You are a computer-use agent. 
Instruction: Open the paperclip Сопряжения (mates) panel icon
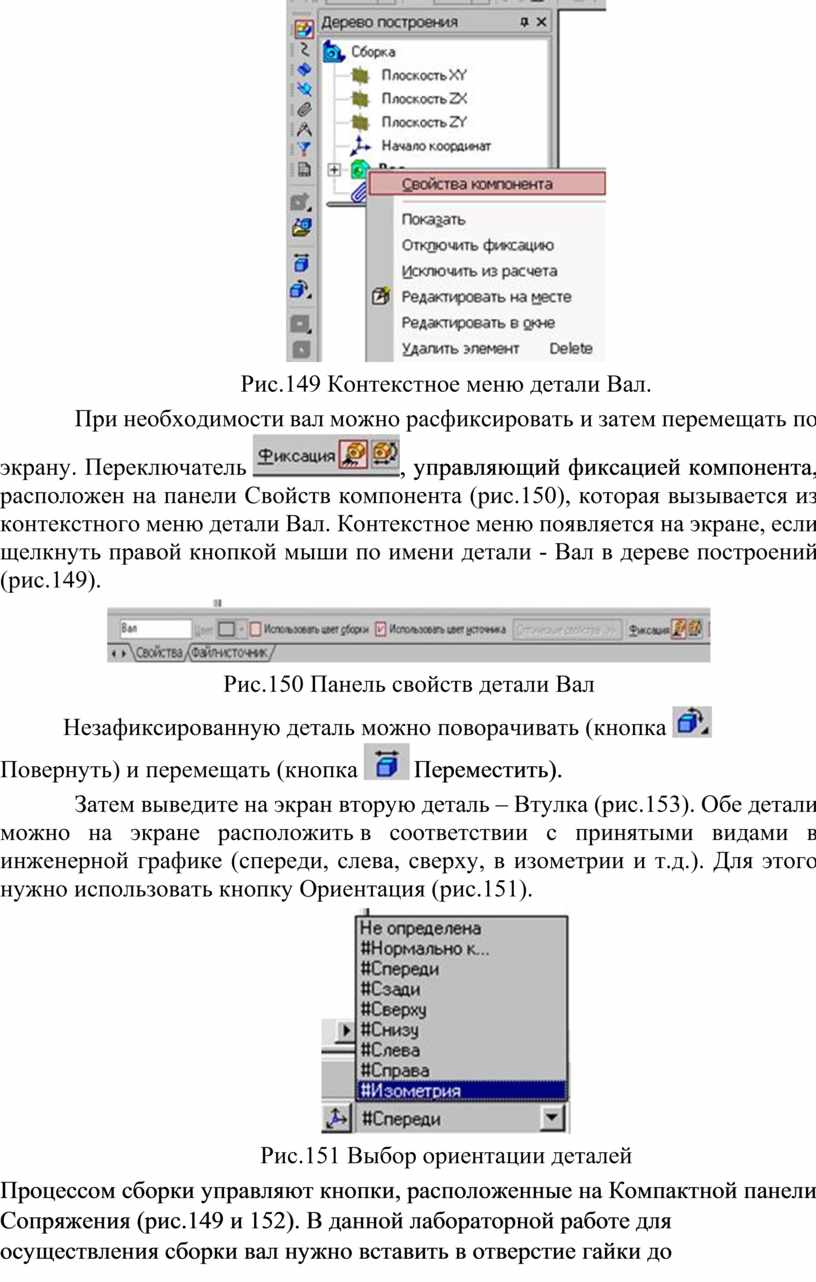(303, 109)
